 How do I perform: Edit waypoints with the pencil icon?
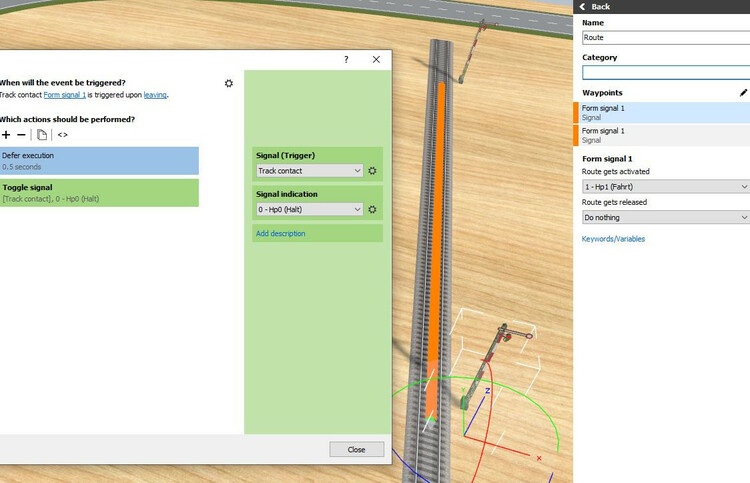(743, 92)
